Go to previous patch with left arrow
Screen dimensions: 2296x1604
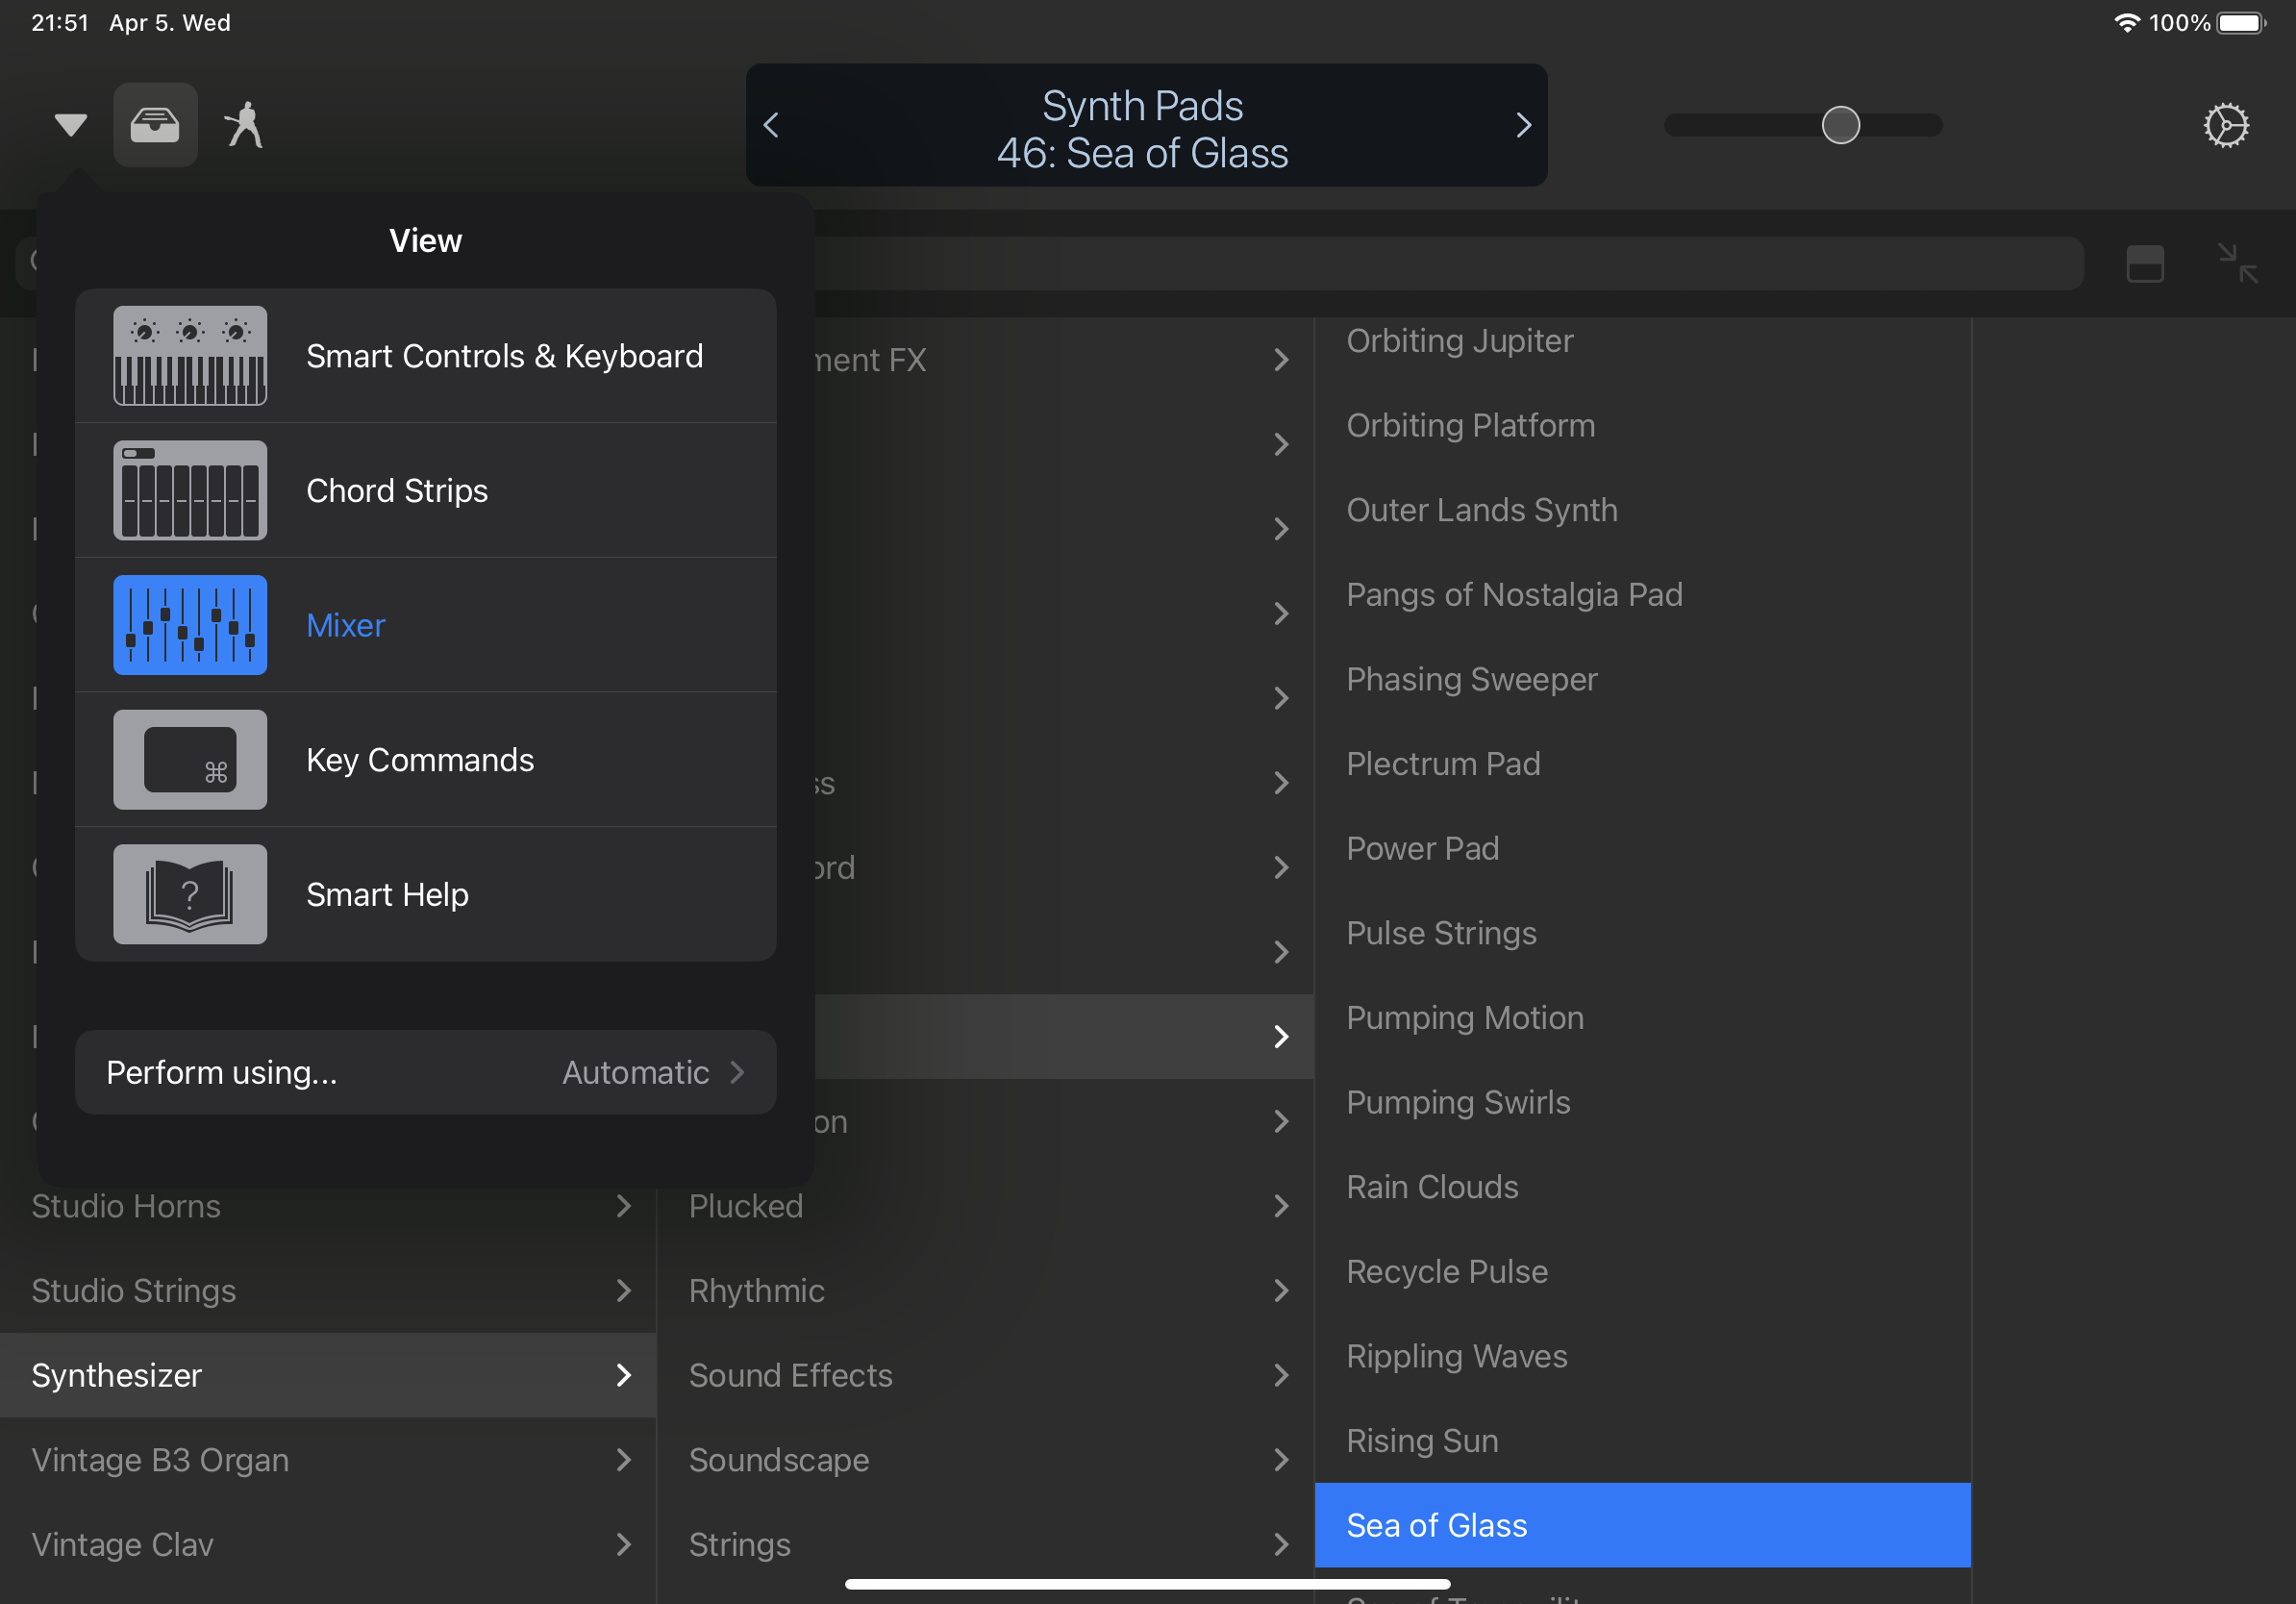pos(771,125)
